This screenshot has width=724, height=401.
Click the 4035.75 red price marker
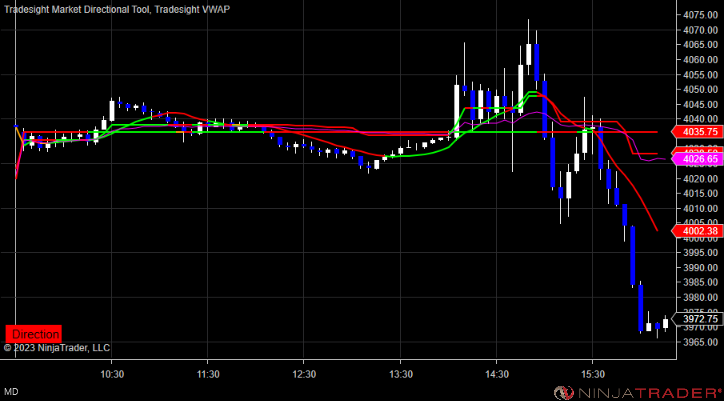697,132
